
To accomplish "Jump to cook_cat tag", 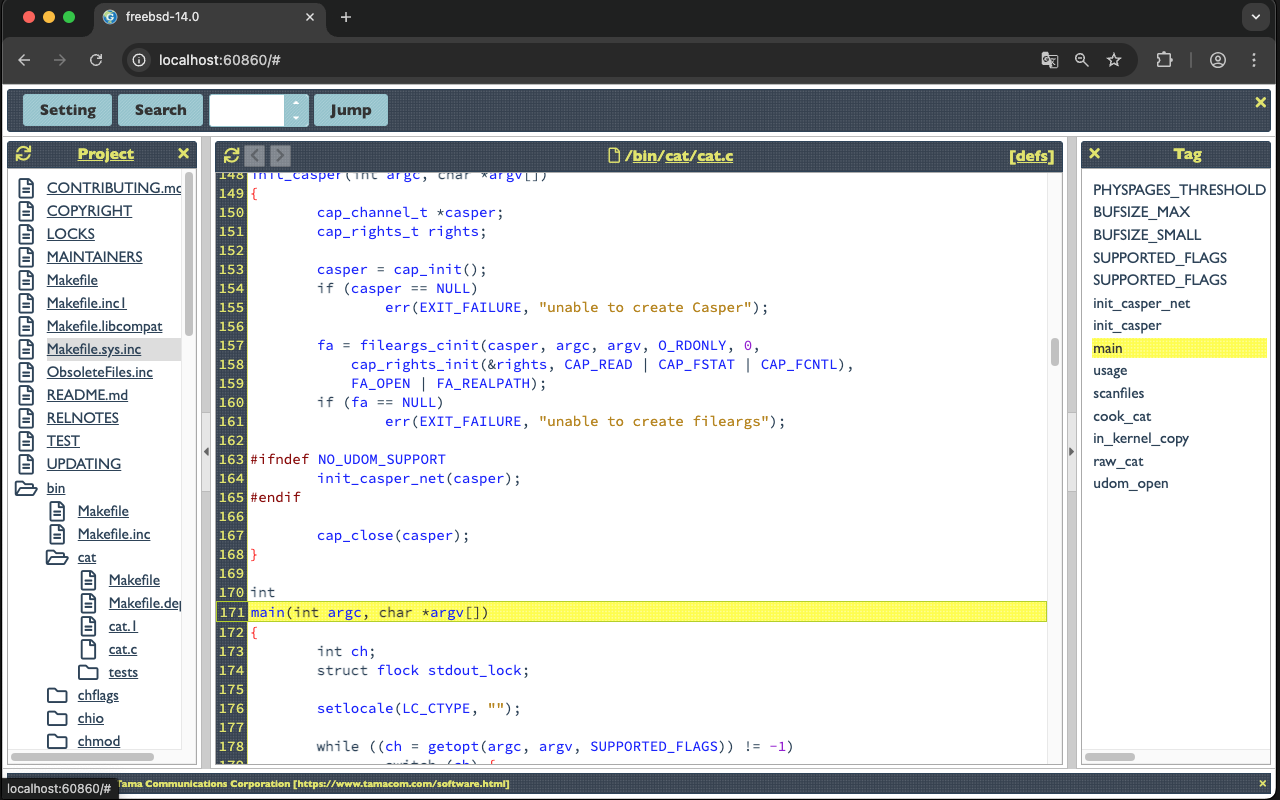I will pos(1122,416).
